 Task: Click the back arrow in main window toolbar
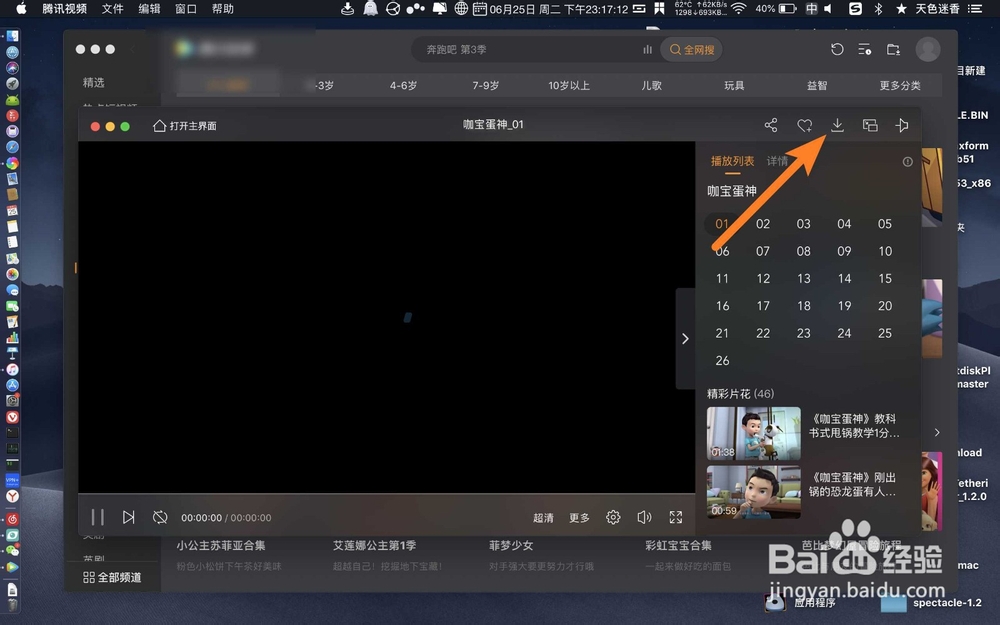point(133,49)
